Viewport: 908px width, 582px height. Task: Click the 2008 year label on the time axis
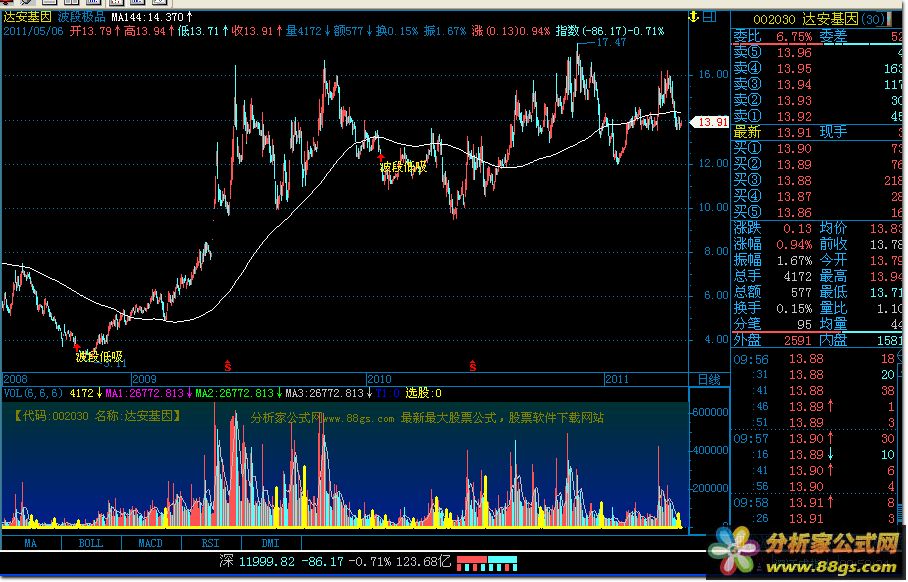(x=15, y=380)
